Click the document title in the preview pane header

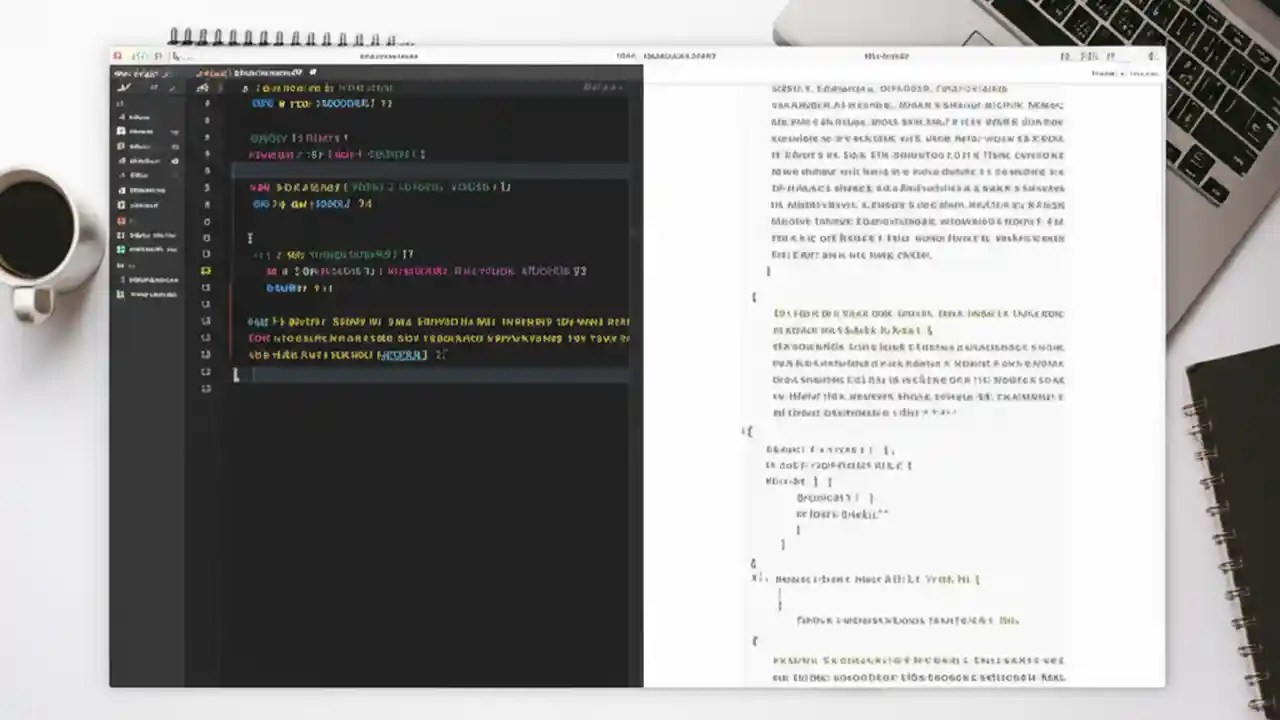tap(887, 56)
